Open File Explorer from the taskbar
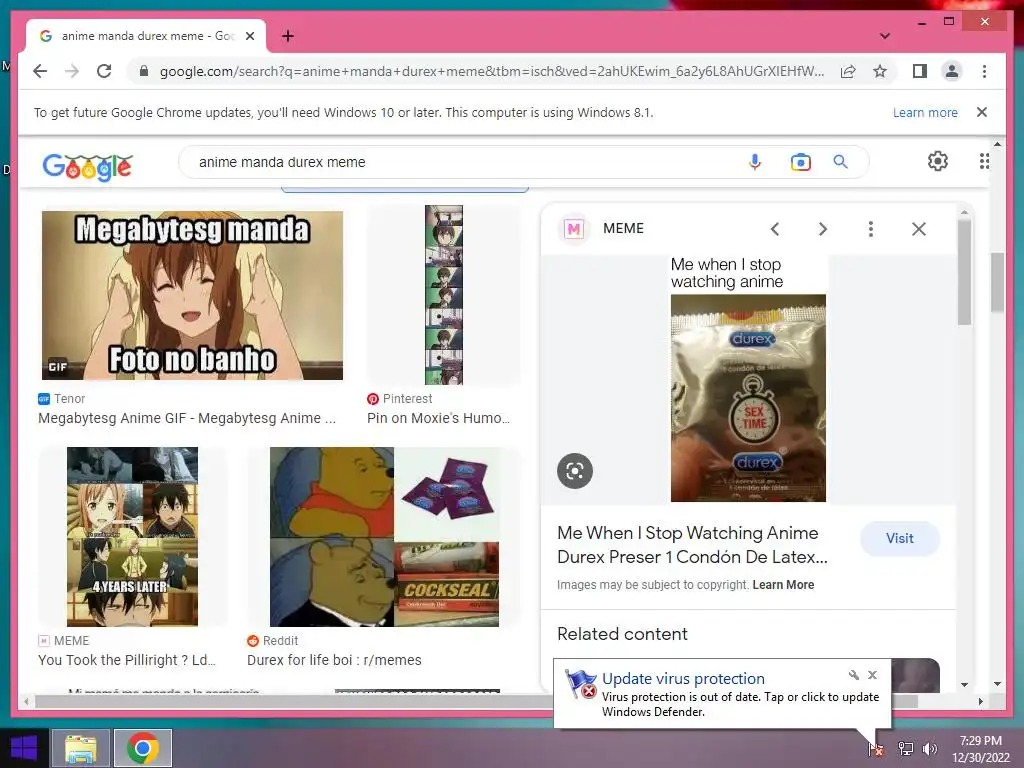This screenshot has width=1024, height=768. pyautogui.click(x=80, y=748)
